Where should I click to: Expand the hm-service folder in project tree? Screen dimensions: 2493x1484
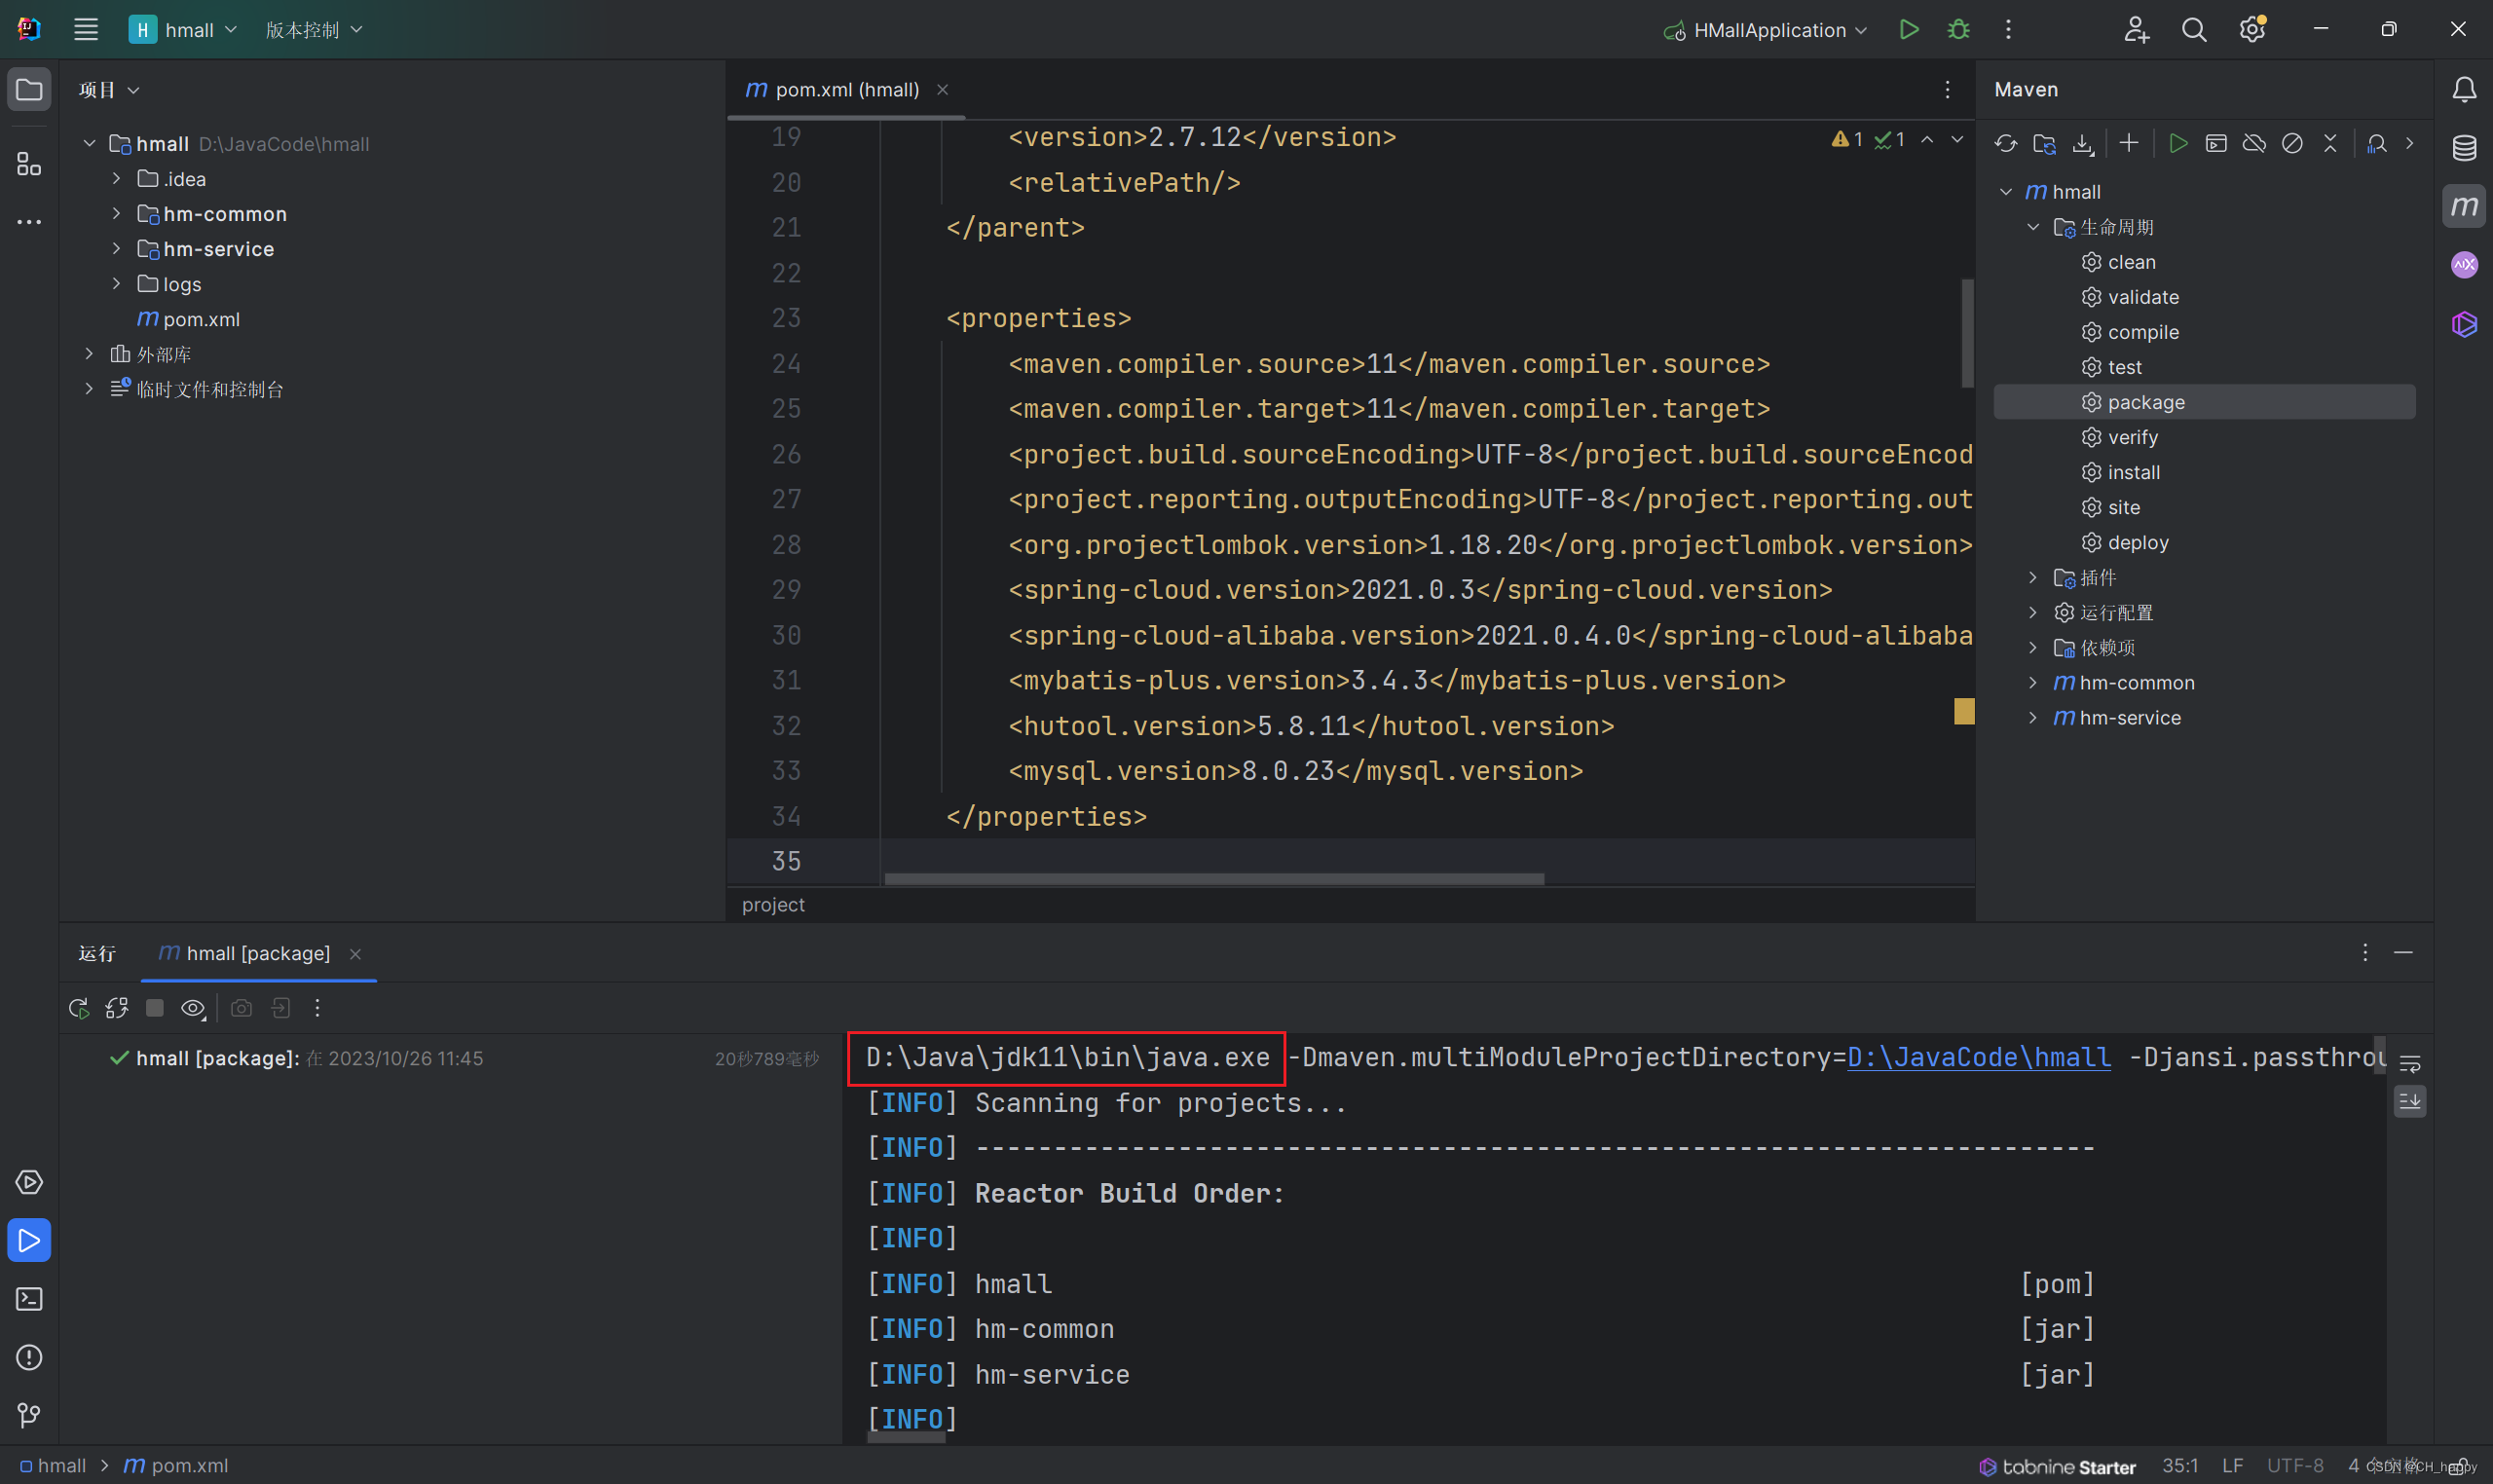pos(116,249)
